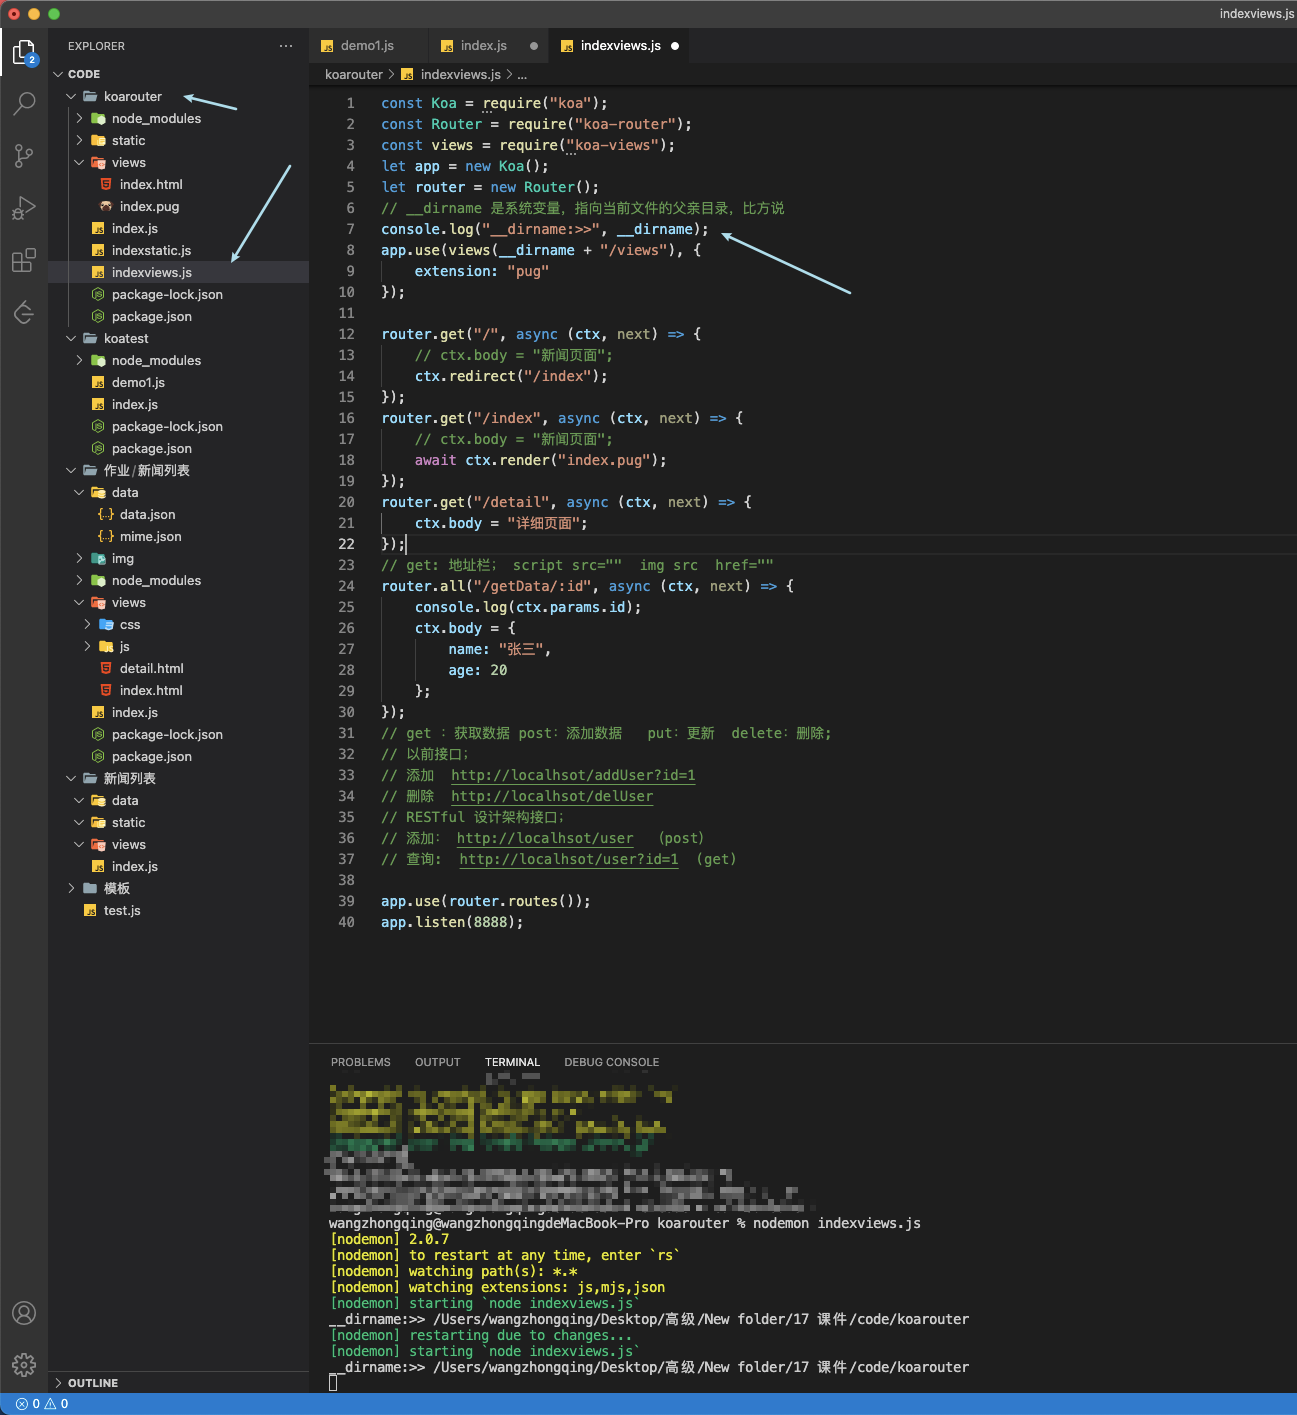Click the terminal input cursor
The height and width of the screenshot is (1415, 1297).
point(334,1383)
